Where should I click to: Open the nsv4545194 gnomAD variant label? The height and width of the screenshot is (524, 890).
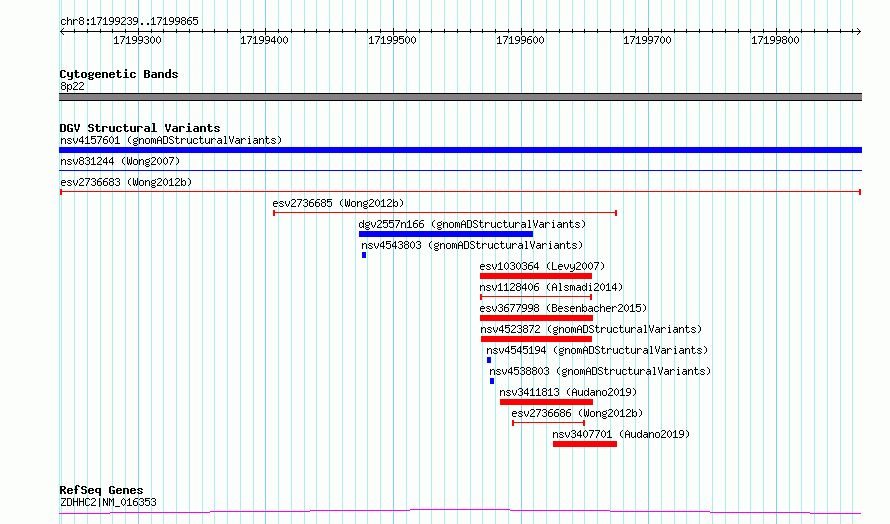[597, 350]
